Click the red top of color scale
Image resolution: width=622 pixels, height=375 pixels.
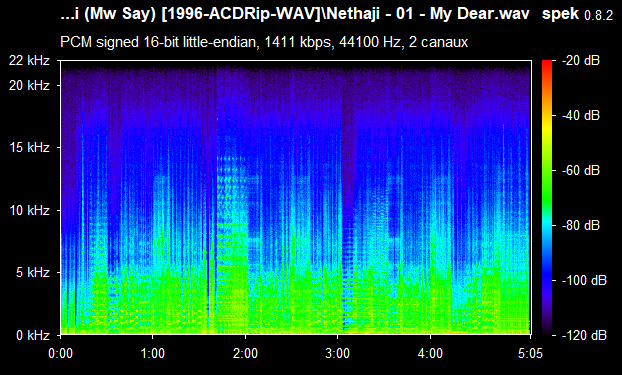click(547, 63)
